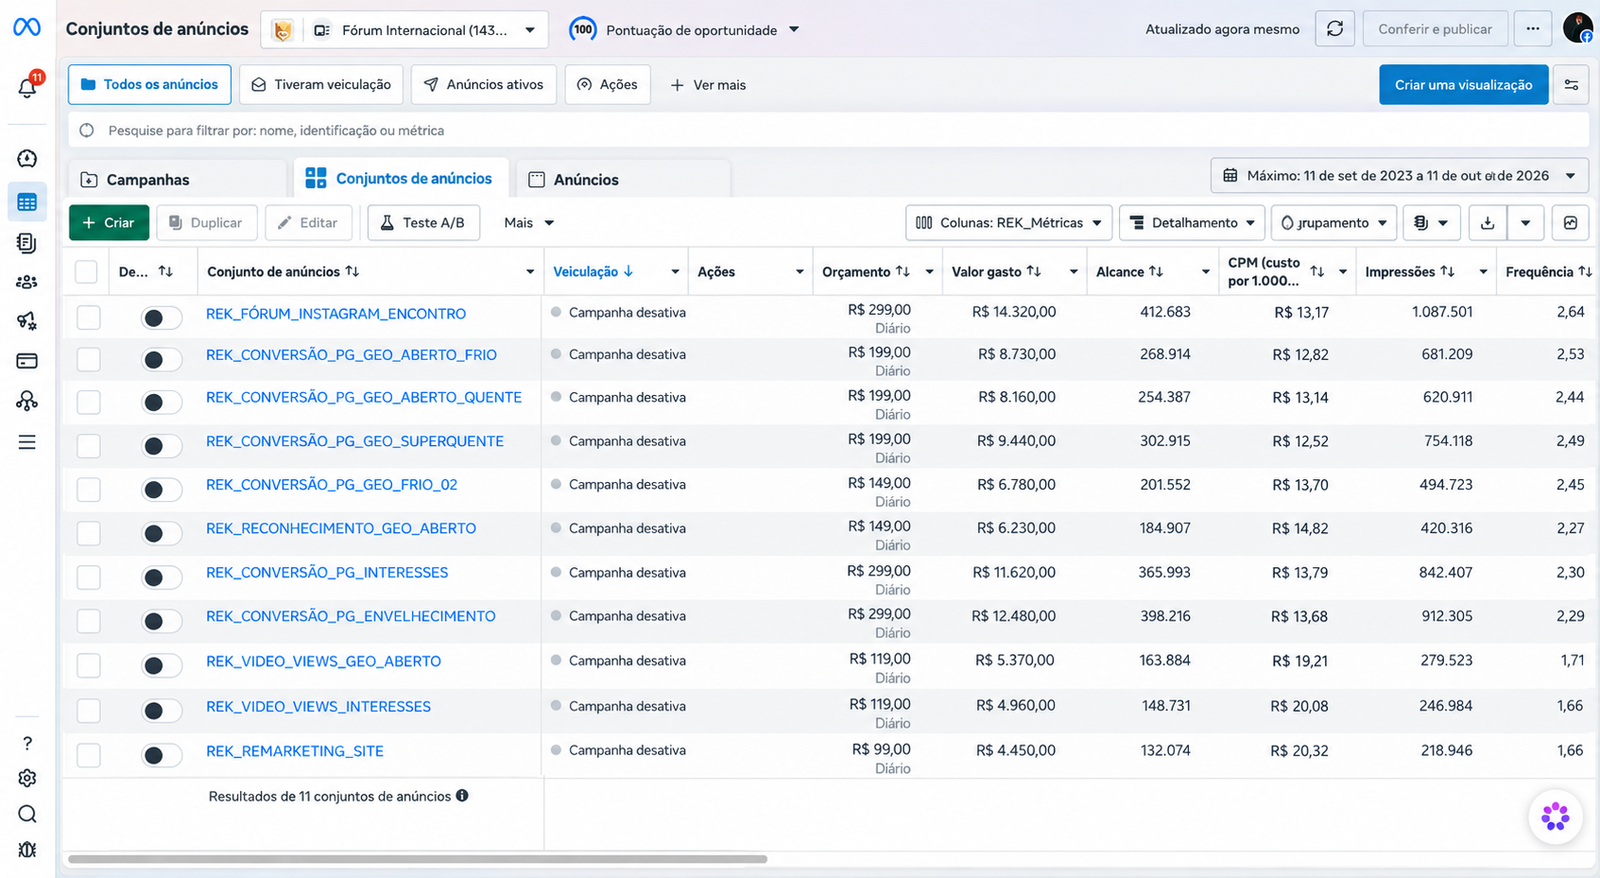Image resolution: width=1600 pixels, height=878 pixels.
Task: Click the Teste A/B button
Action: click(424, 223)
